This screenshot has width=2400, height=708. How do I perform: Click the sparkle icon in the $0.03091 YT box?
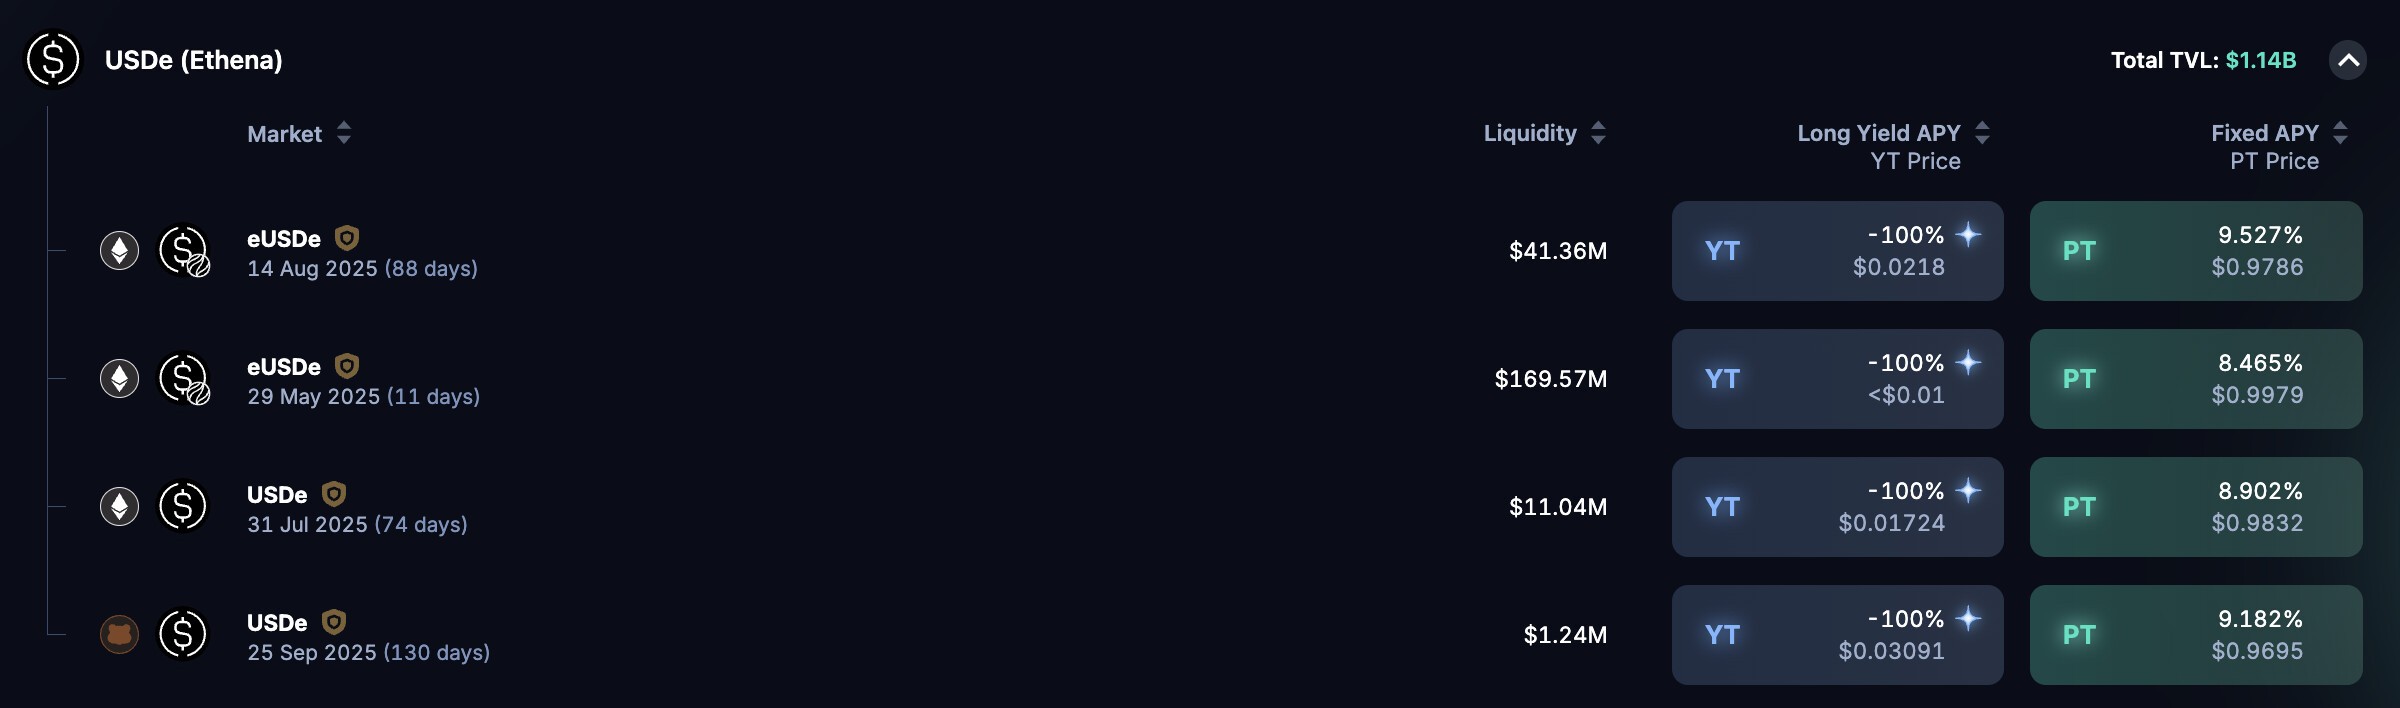coord(1968,618)
